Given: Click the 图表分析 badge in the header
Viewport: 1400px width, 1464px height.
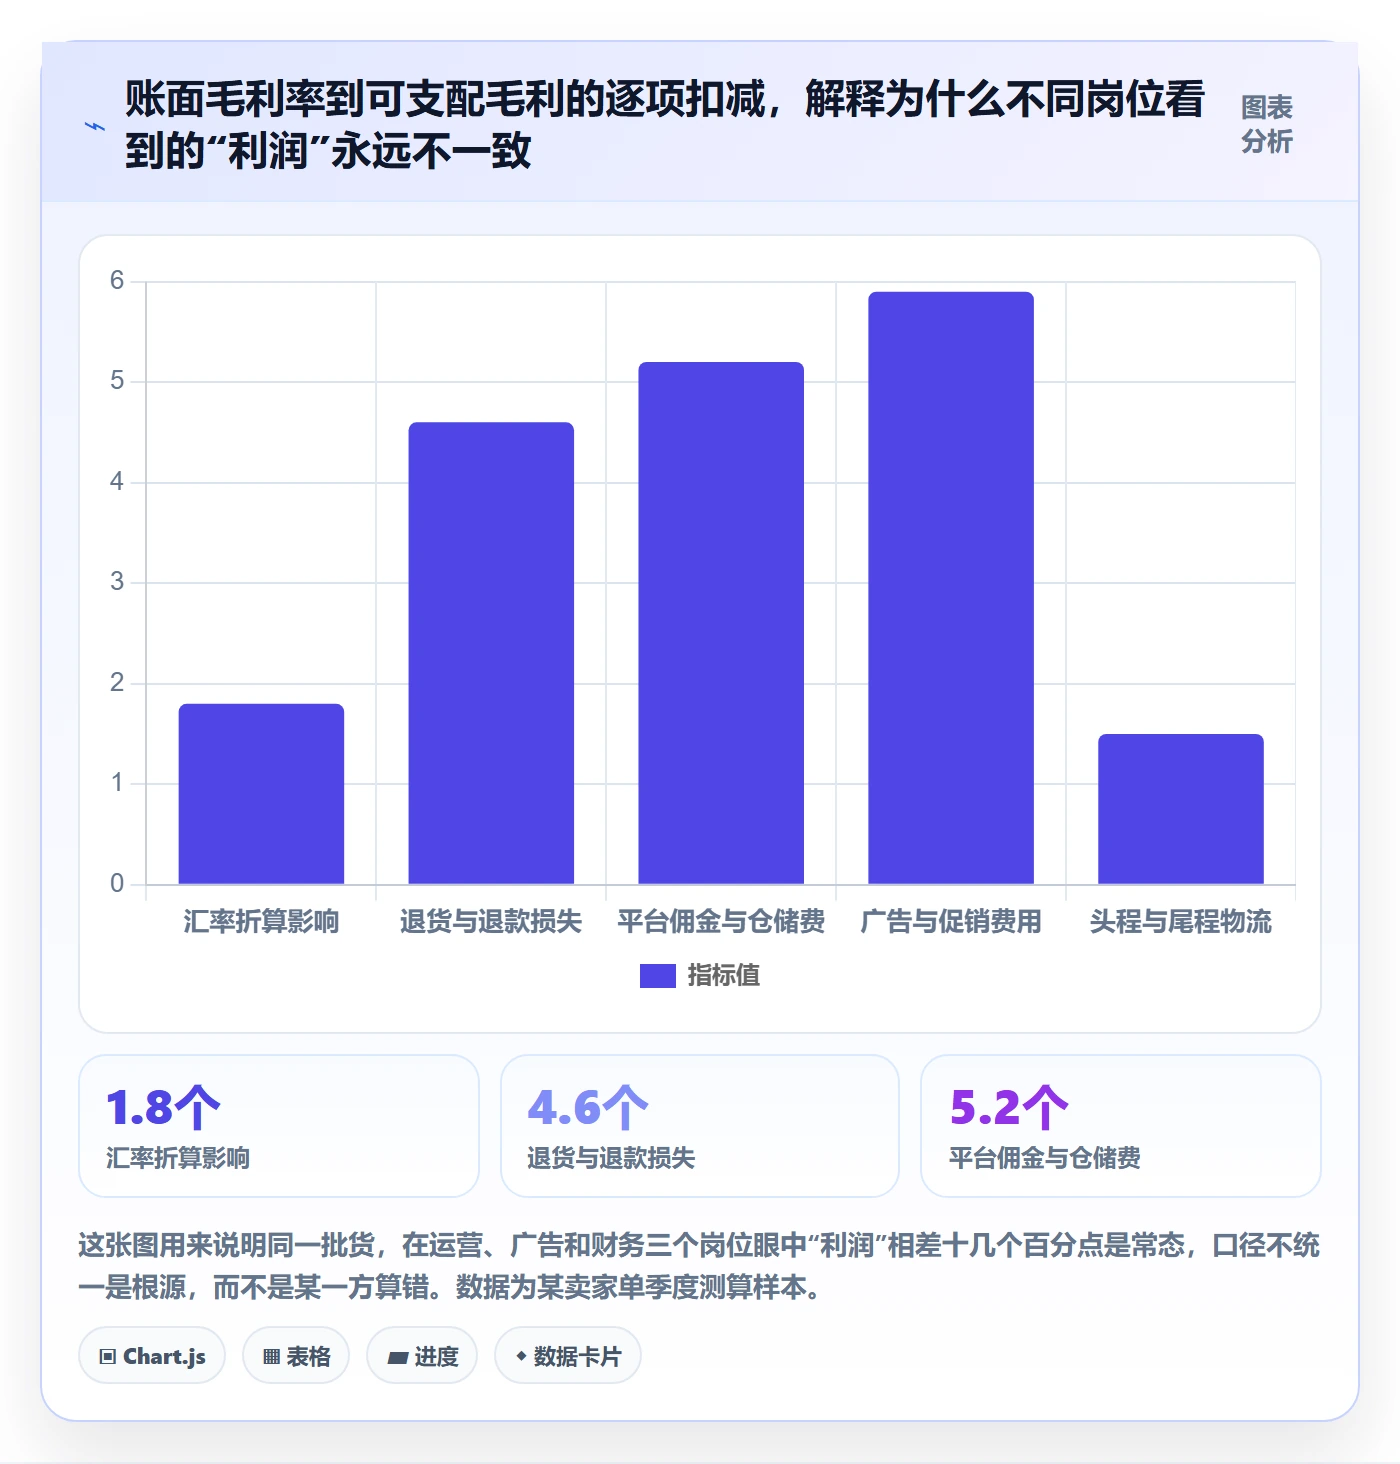Looking at the screenshot, I should (1267, 125).
